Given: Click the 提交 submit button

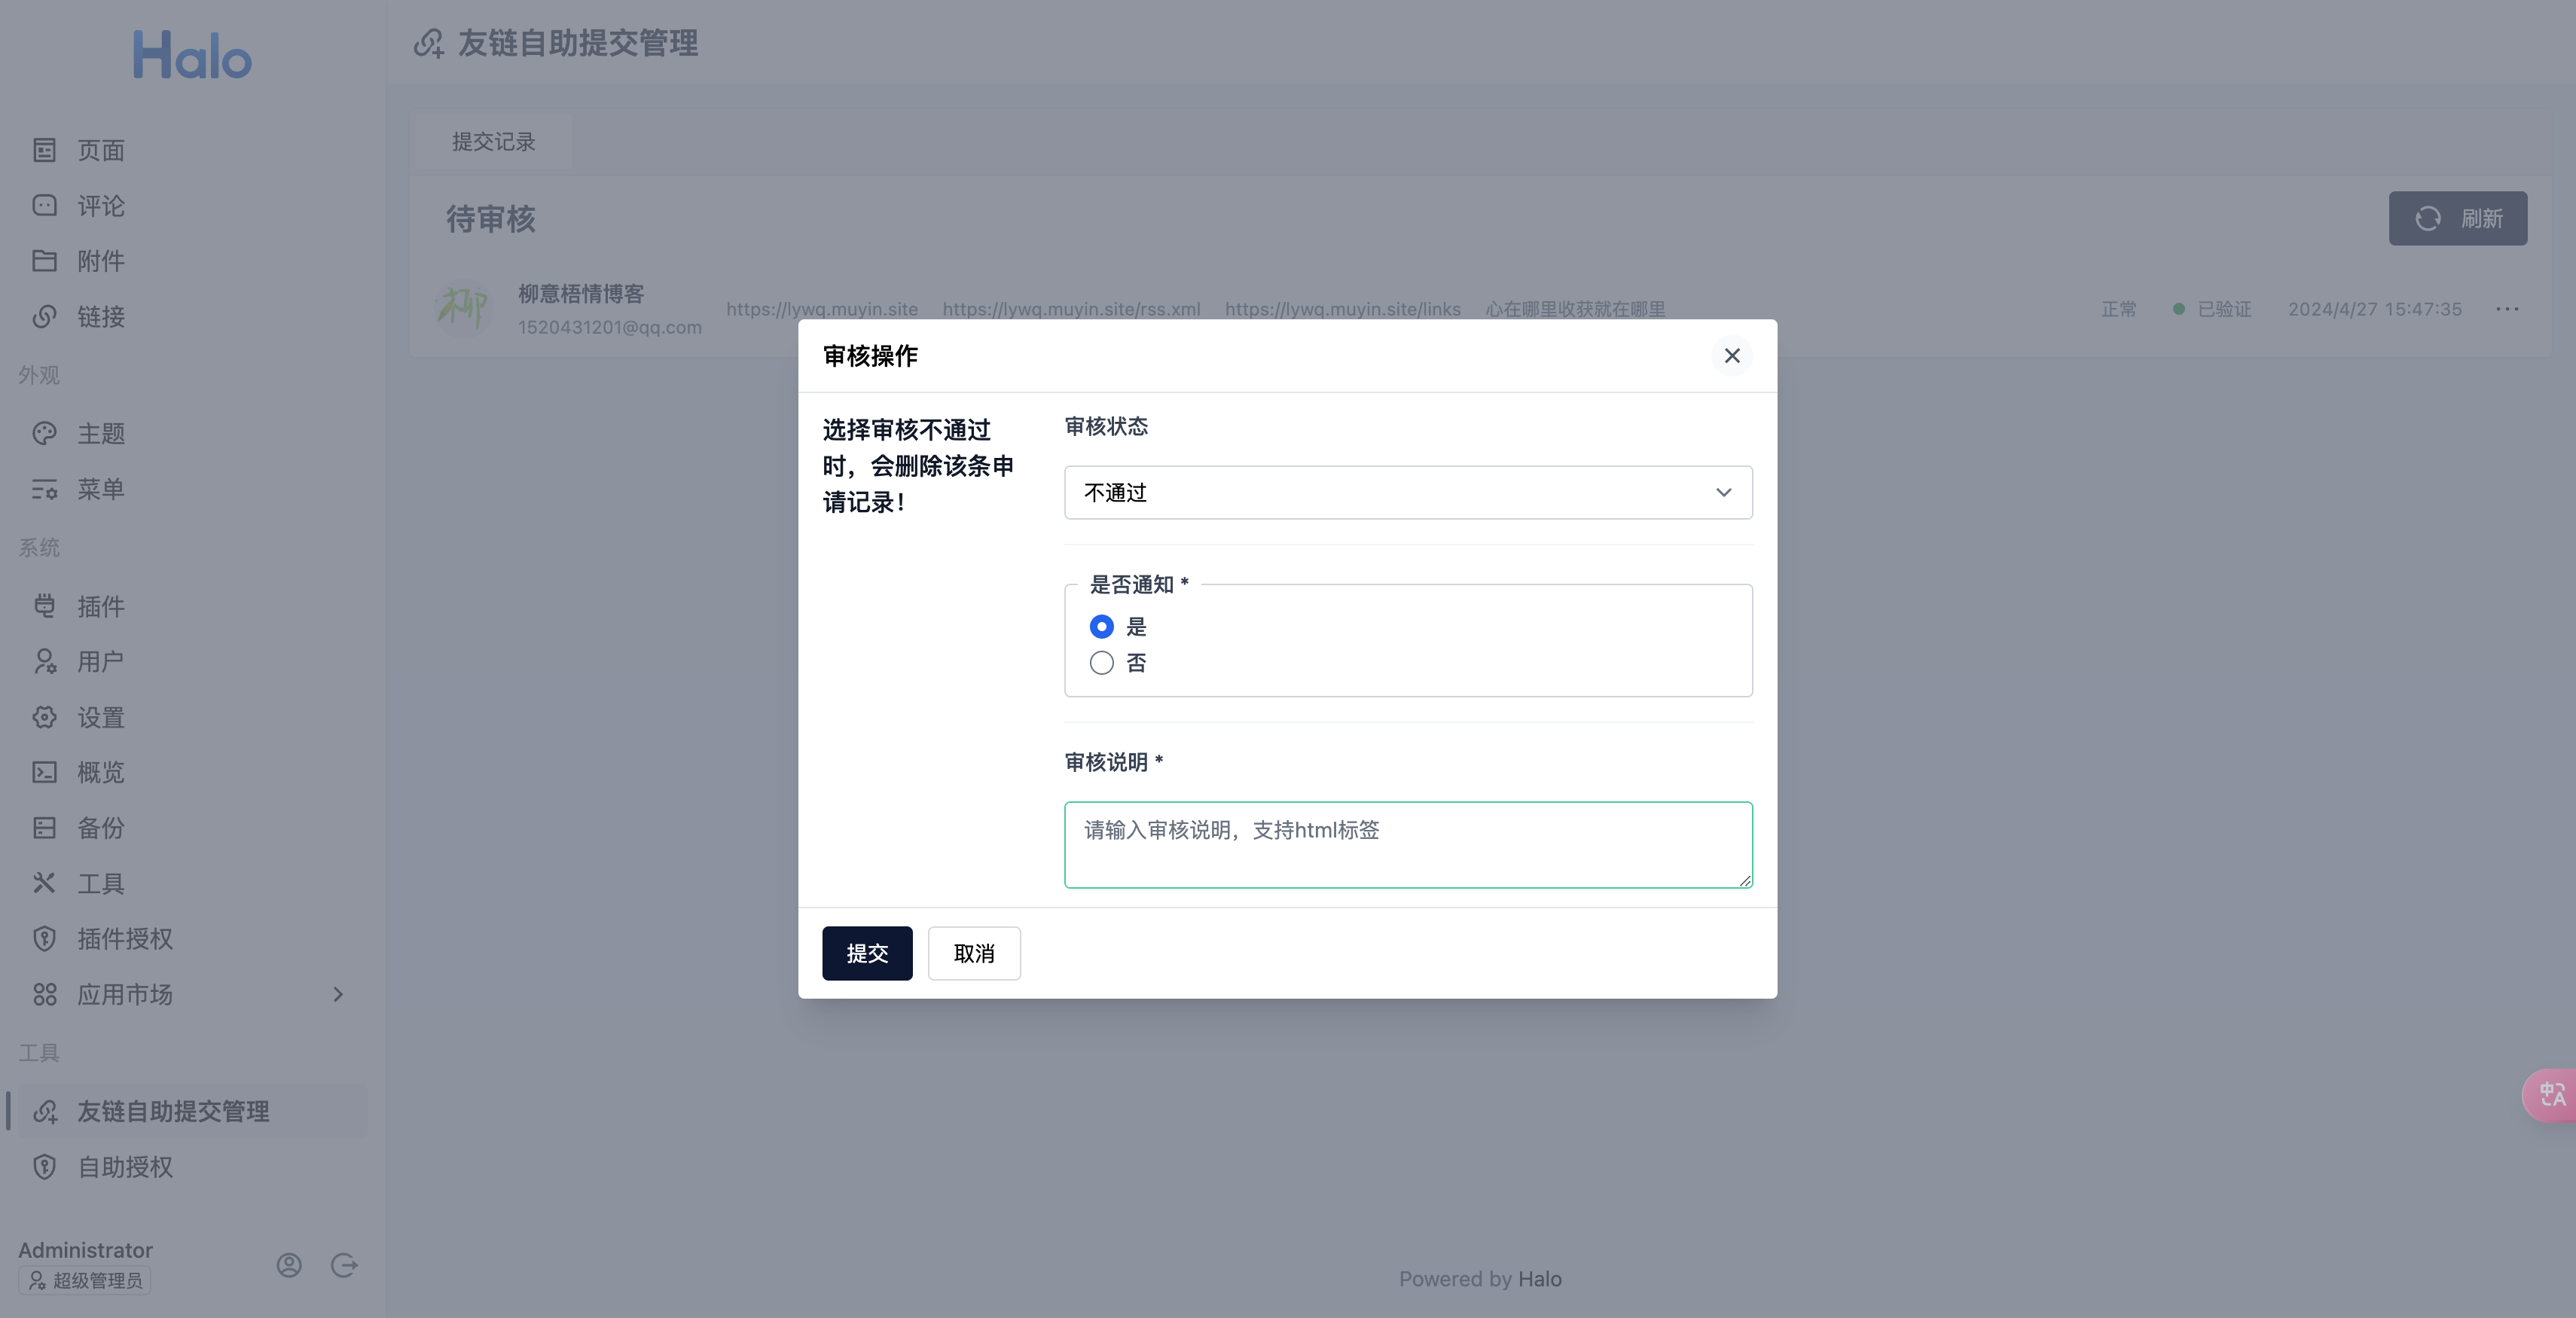Looking at the screenshot, I should coord(867,953).
